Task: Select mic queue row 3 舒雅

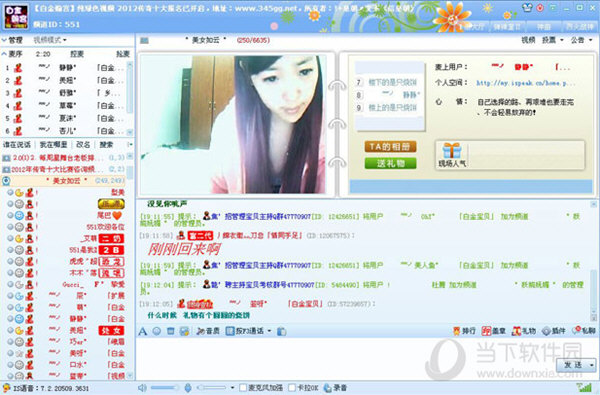Action: click(64, 93)
